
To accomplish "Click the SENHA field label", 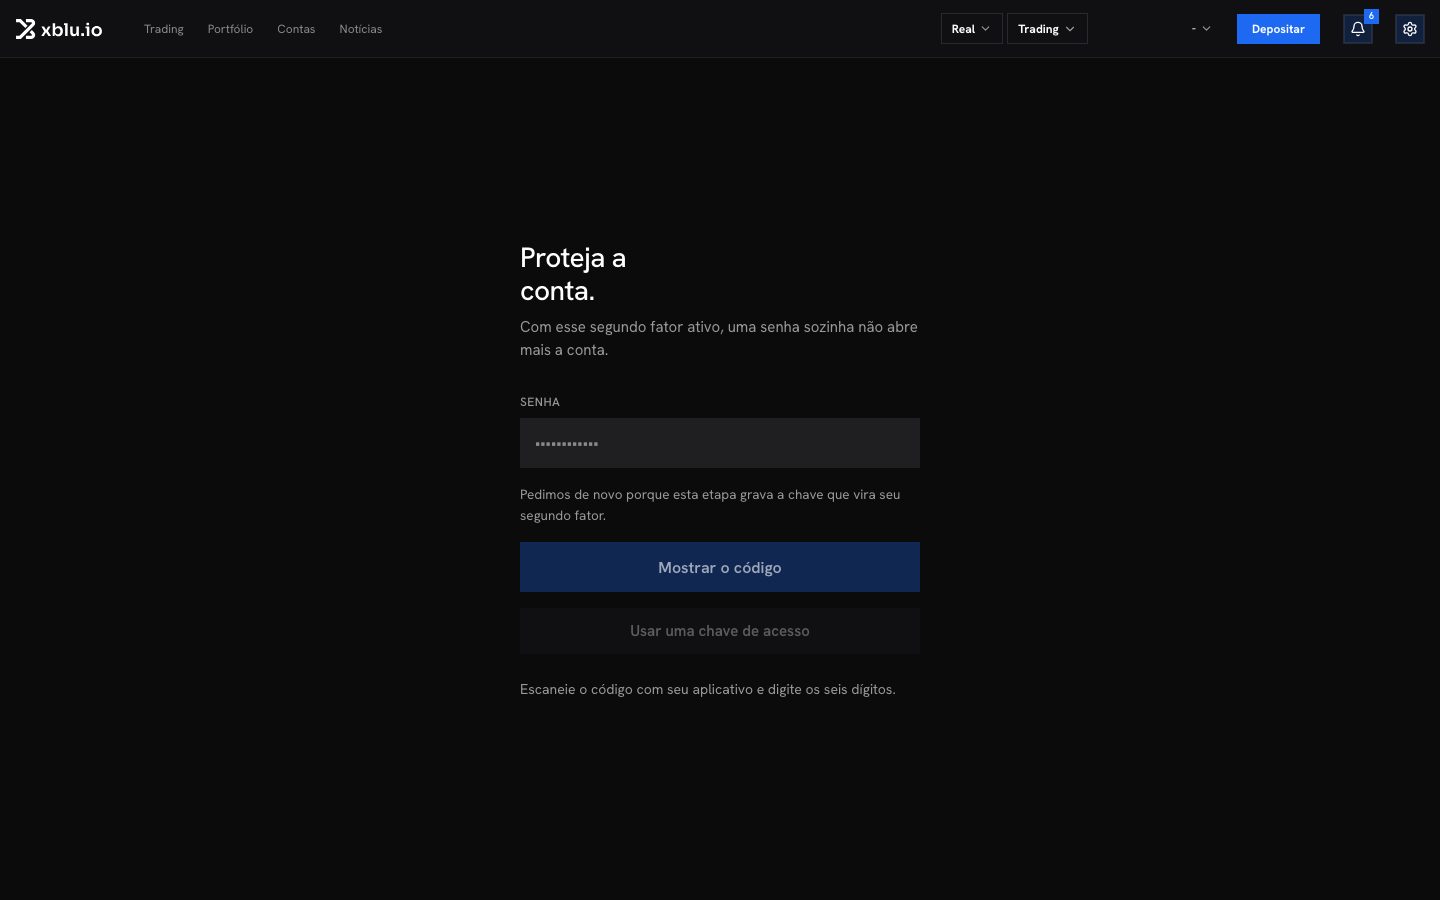I will [540, 402].
